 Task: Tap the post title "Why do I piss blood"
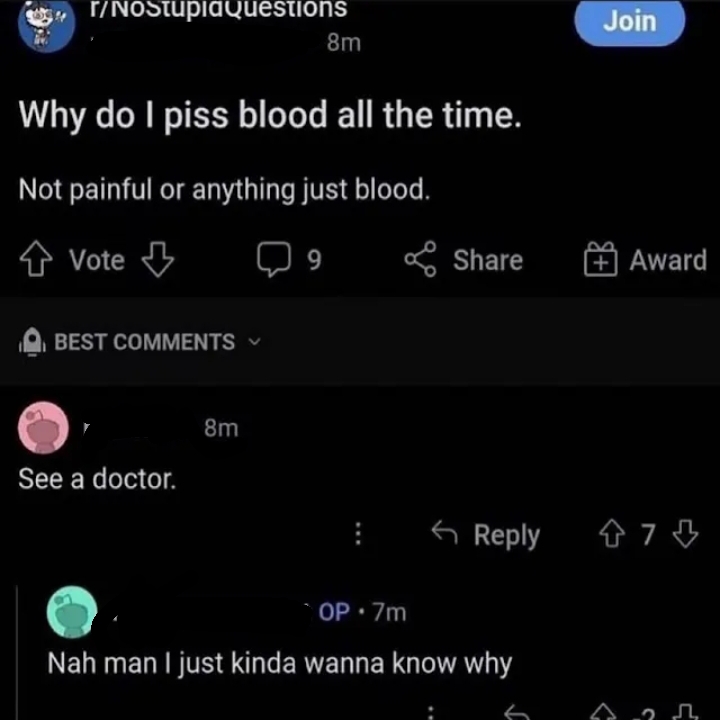click(x=270, y=117)
